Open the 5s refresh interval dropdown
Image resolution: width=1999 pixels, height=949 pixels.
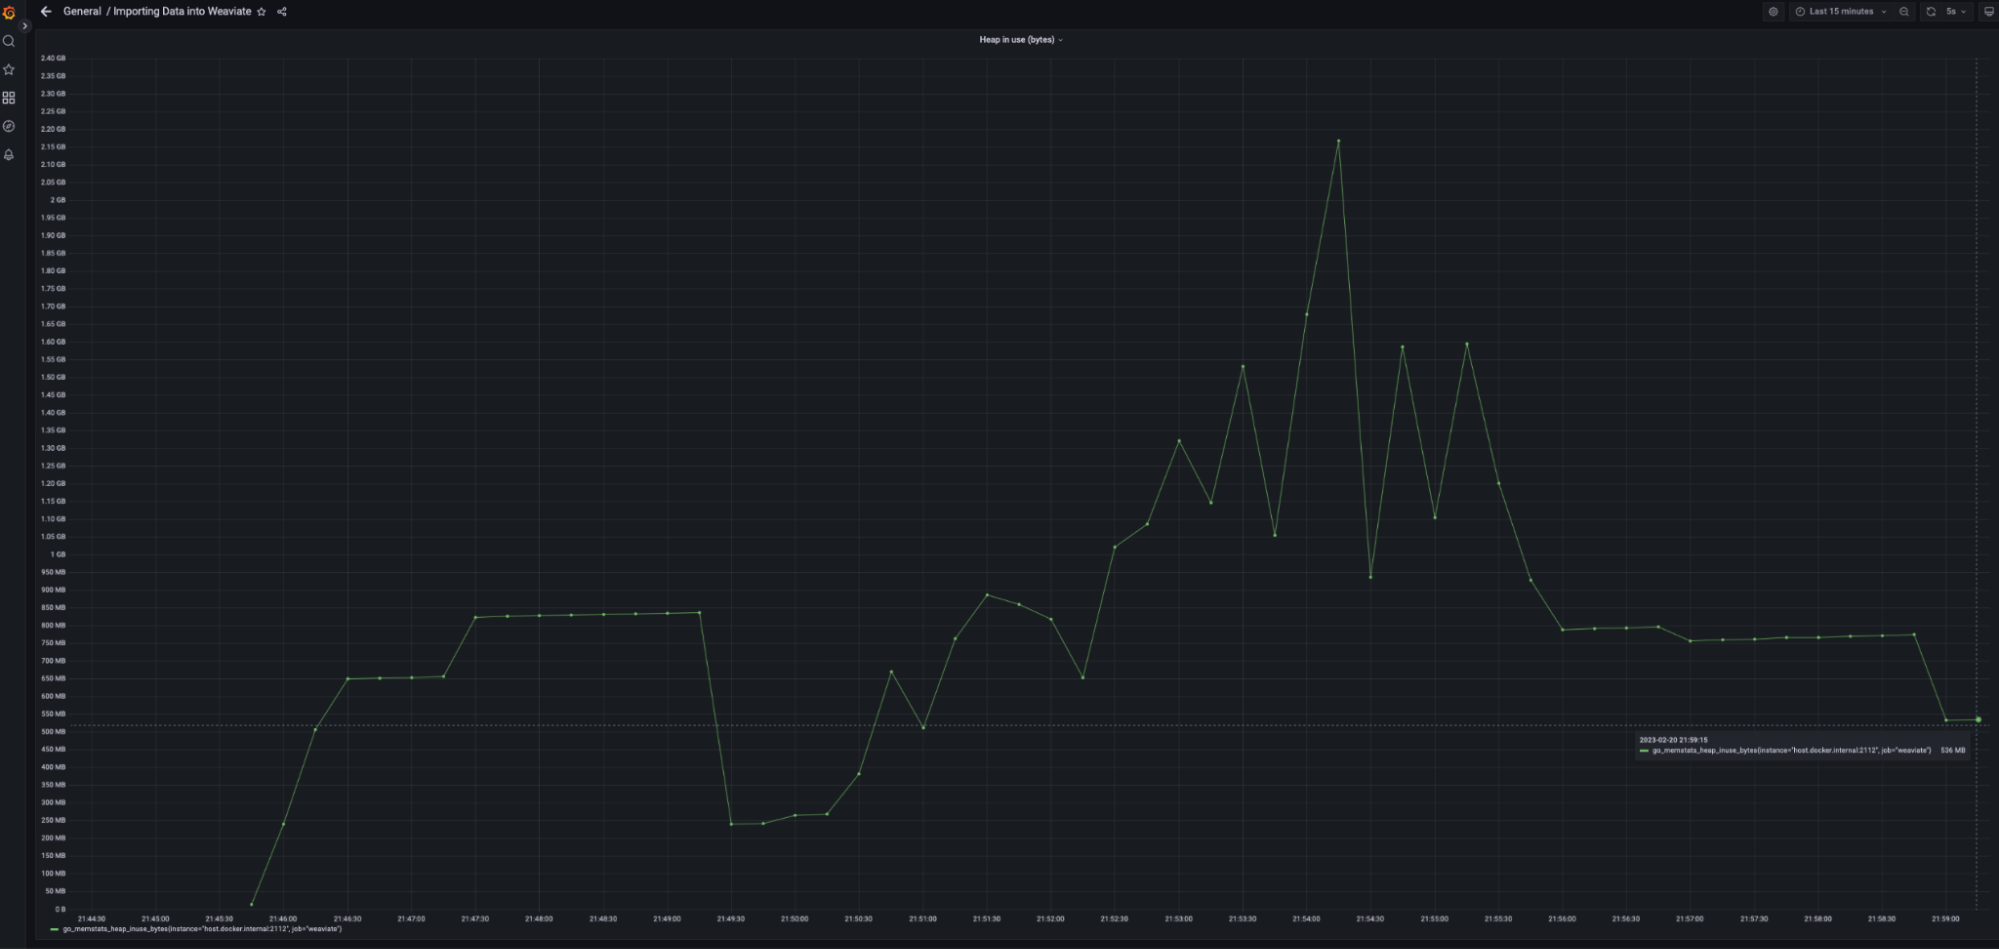[x=1956, y=12]
